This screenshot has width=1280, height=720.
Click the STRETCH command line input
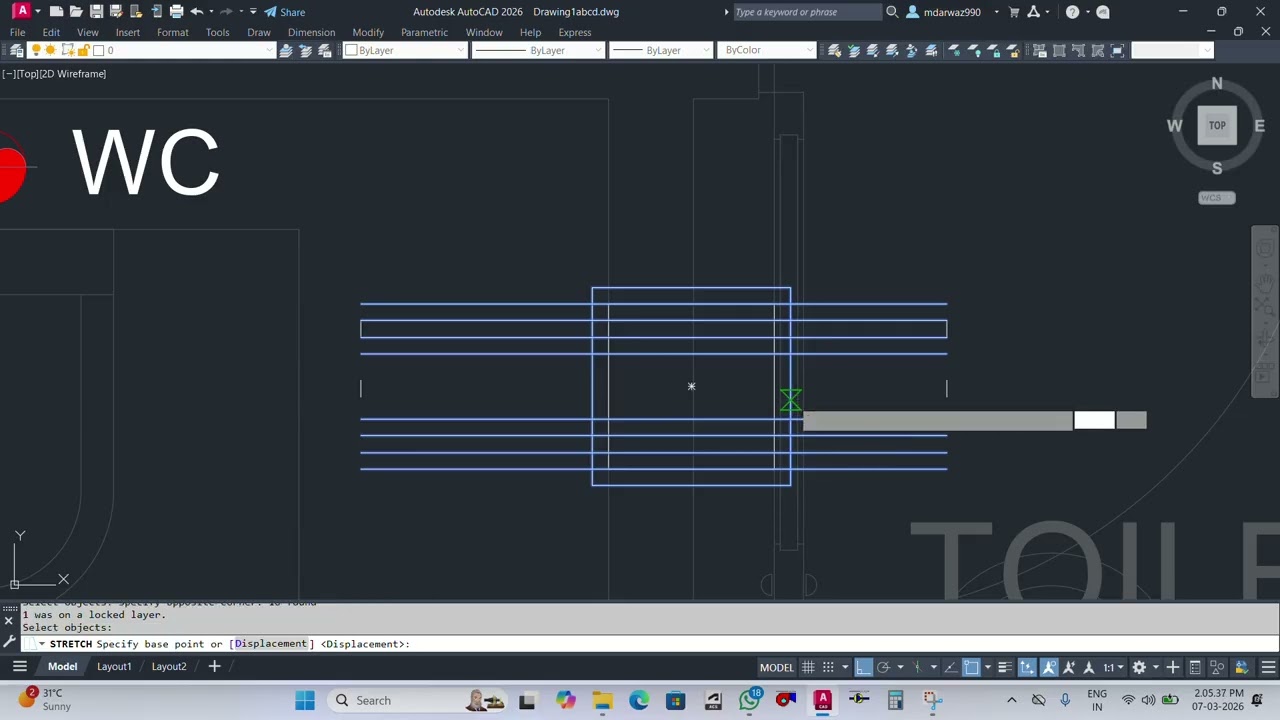[650, 644]
